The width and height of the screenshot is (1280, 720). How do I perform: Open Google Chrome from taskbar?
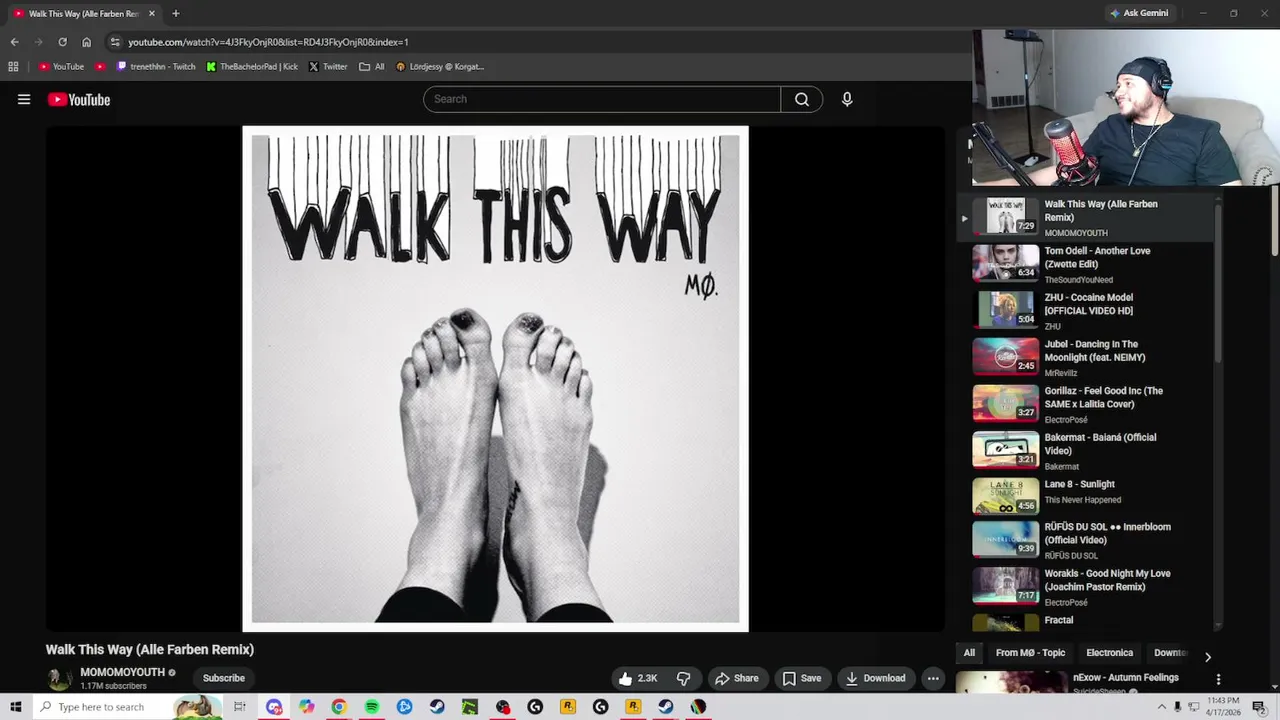(339, 707)
